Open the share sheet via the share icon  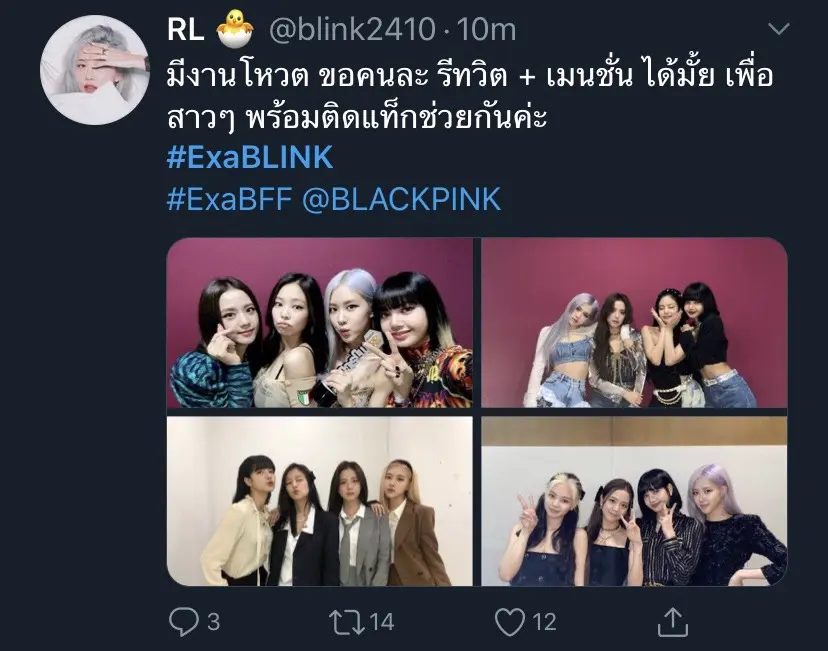(x=673, y=621)
